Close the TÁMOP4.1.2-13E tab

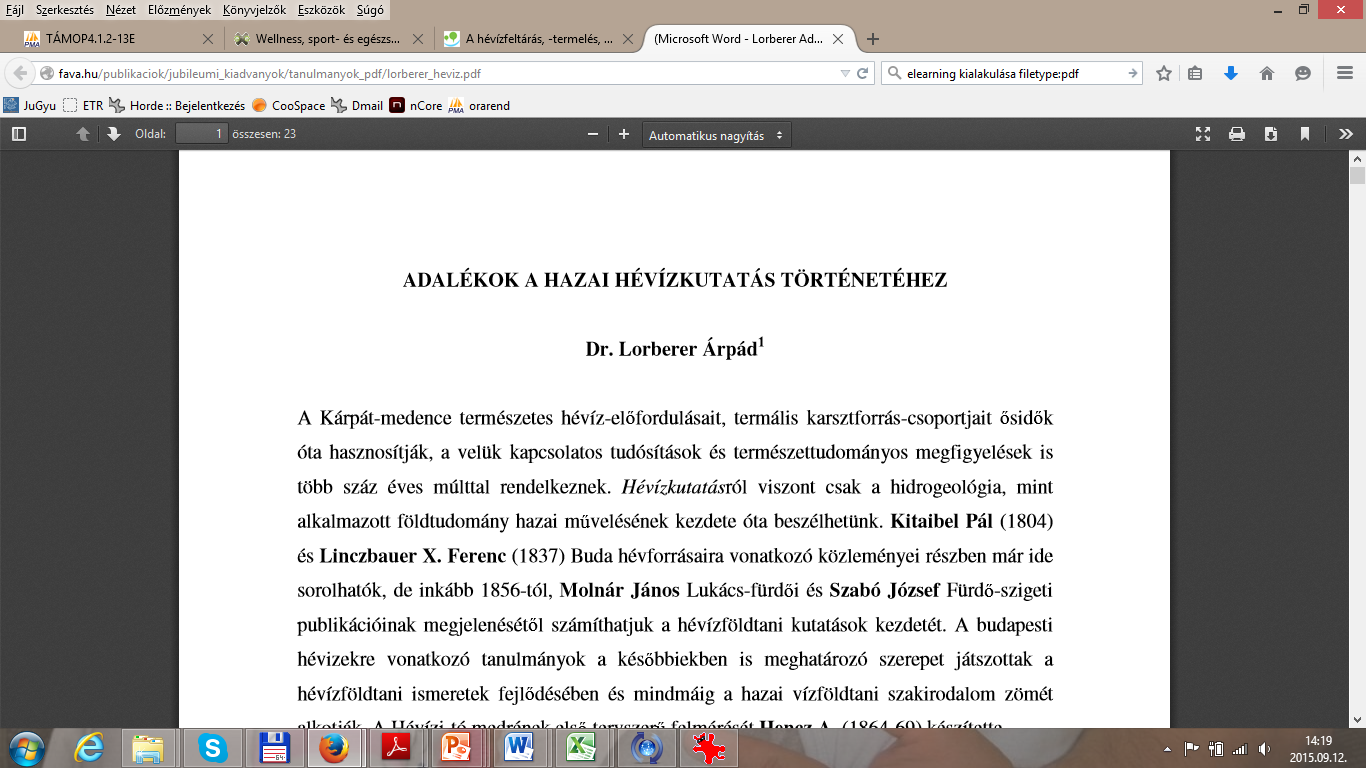[x=207, y=39]
